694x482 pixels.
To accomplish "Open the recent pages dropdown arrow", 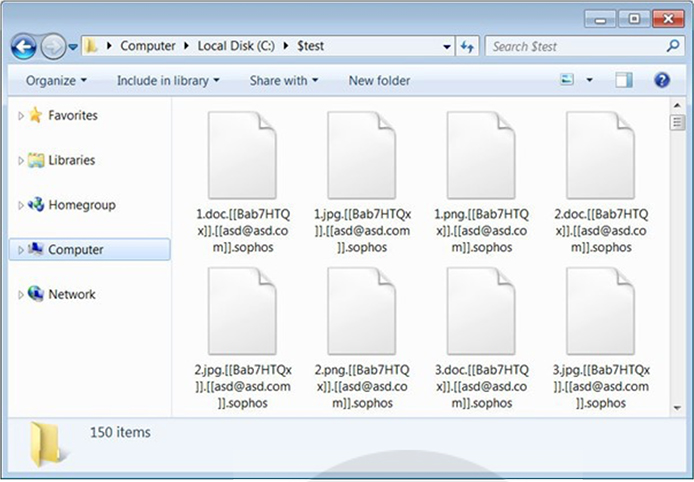I will [73, 46].
